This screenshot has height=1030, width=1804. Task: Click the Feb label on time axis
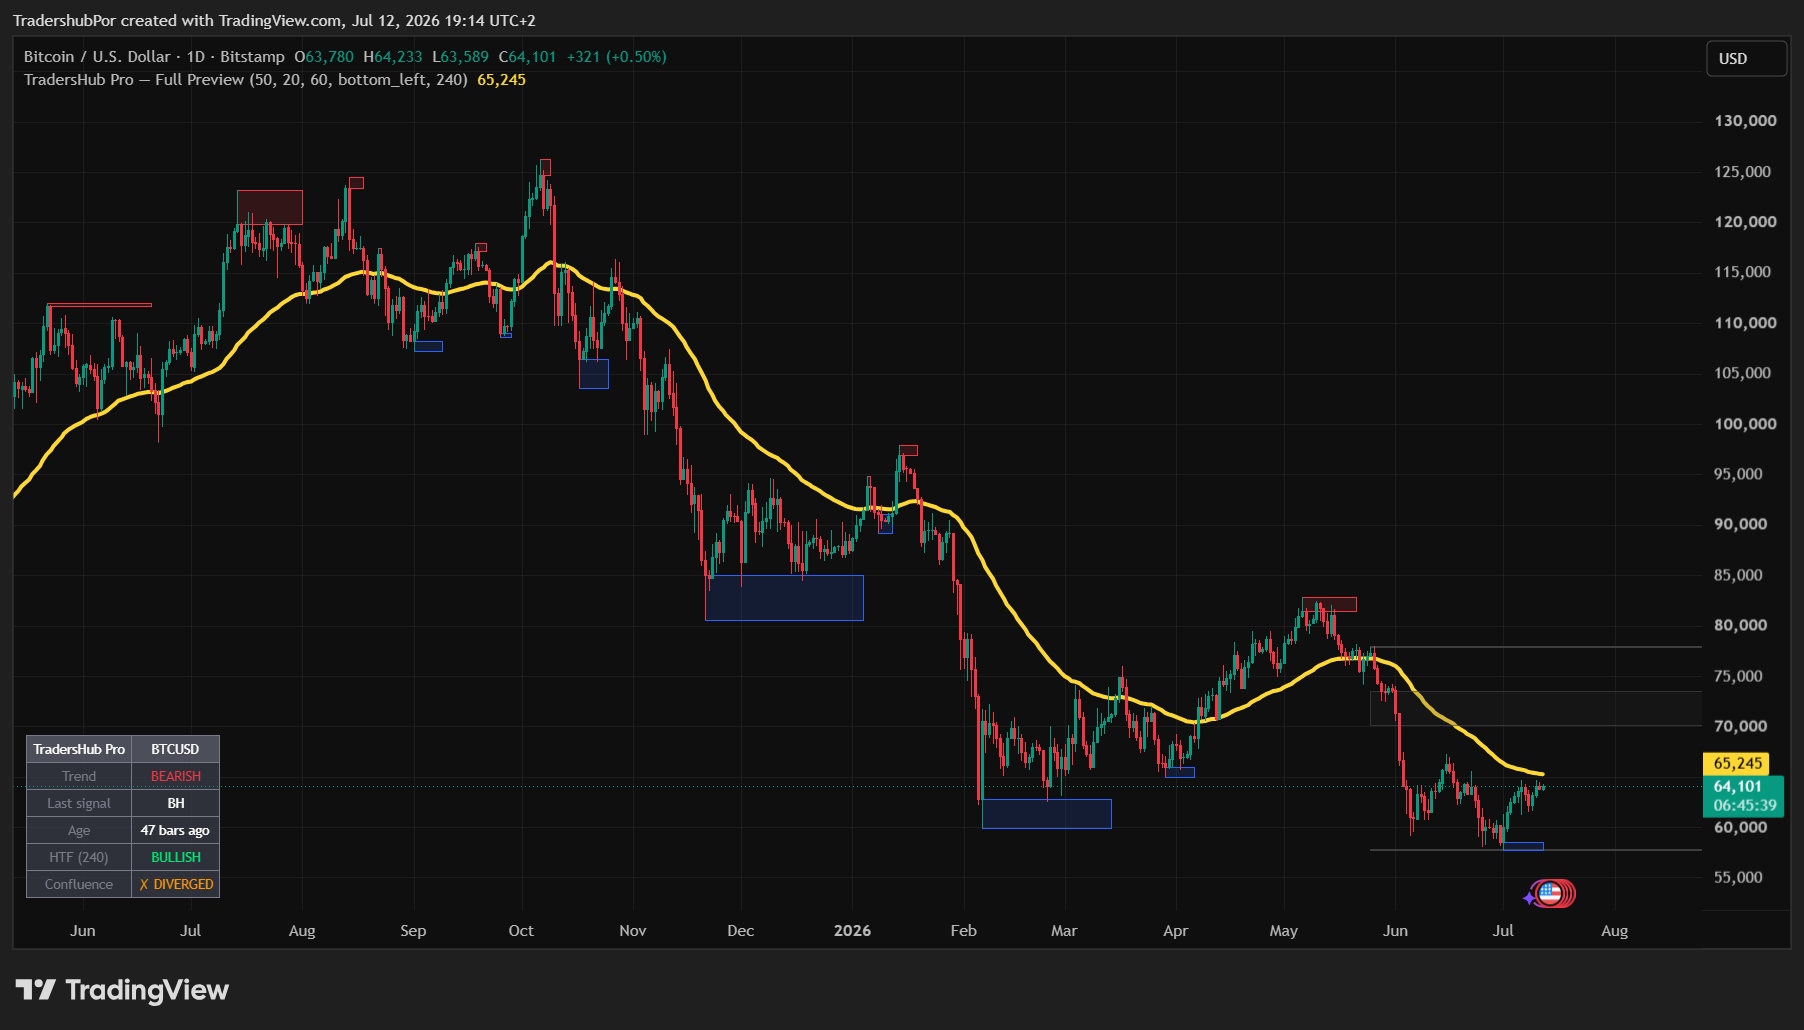(964, 931)
